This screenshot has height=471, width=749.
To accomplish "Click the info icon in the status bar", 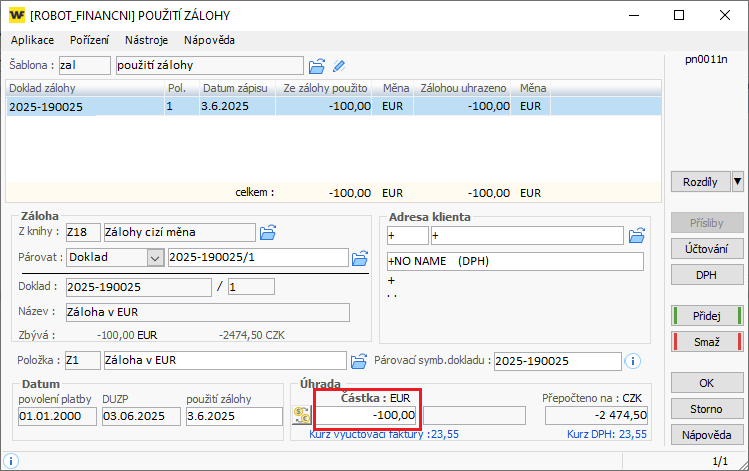I will click(x=11, y=462).
